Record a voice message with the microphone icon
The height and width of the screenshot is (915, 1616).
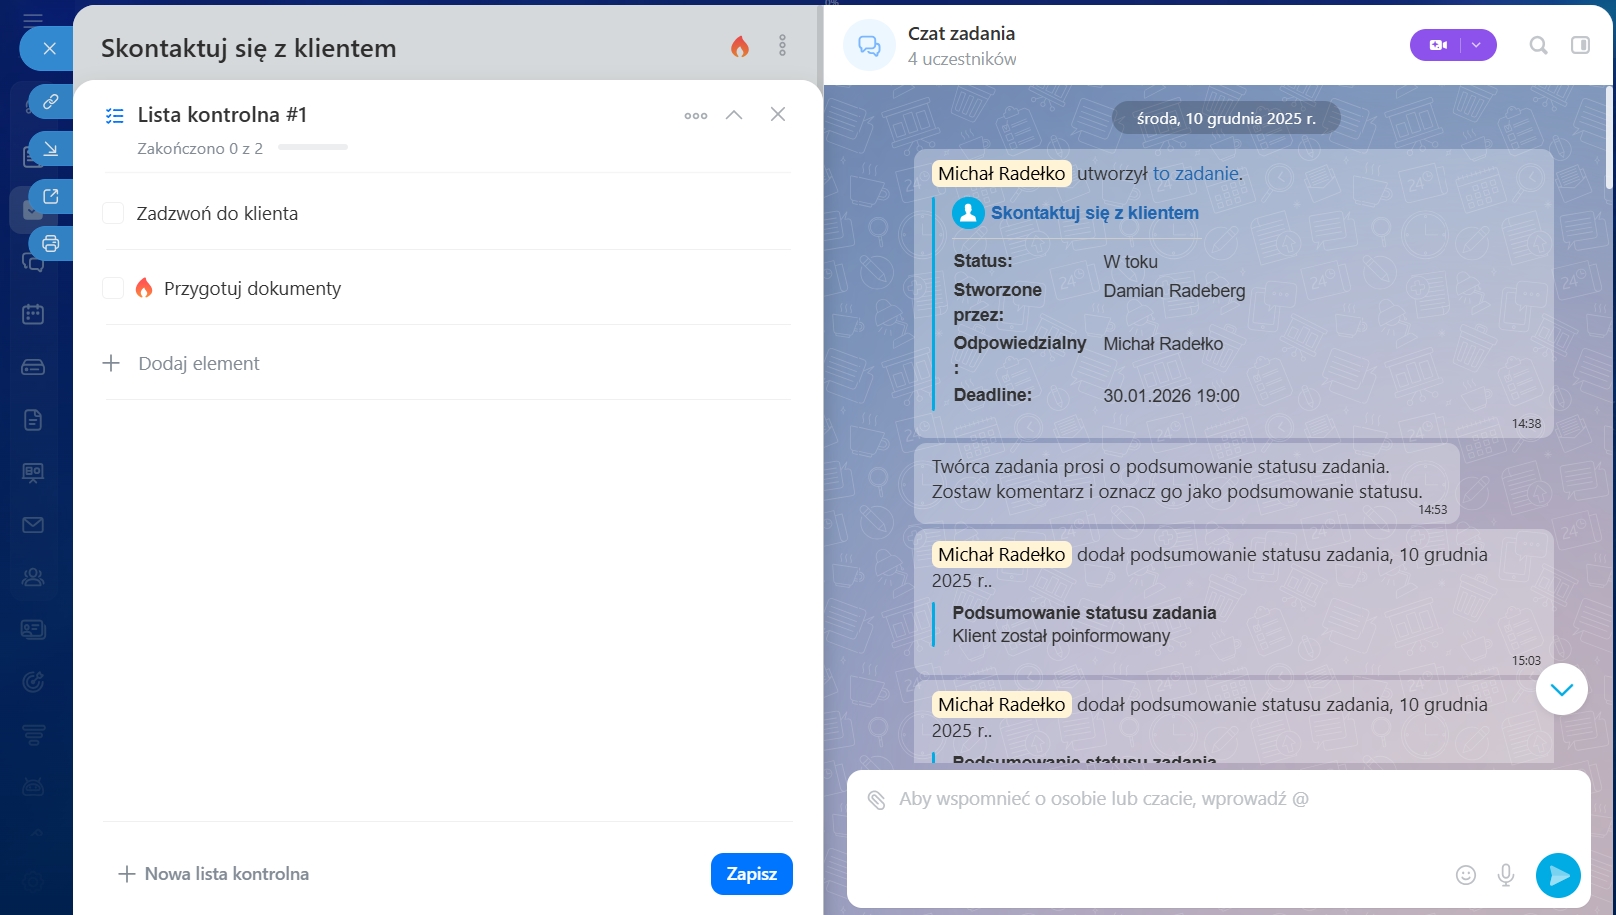[1506, 875]
